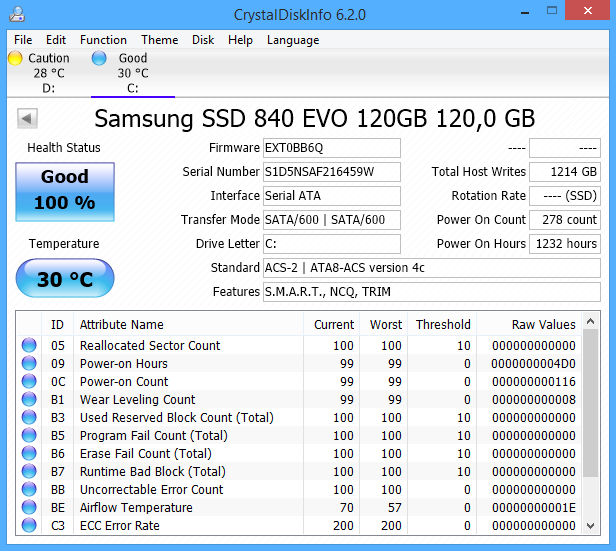Image resolution: width=616 pixels, height=551 pixels.
Task: Click the Standard field ACS-2
Action: coord(432,268)
